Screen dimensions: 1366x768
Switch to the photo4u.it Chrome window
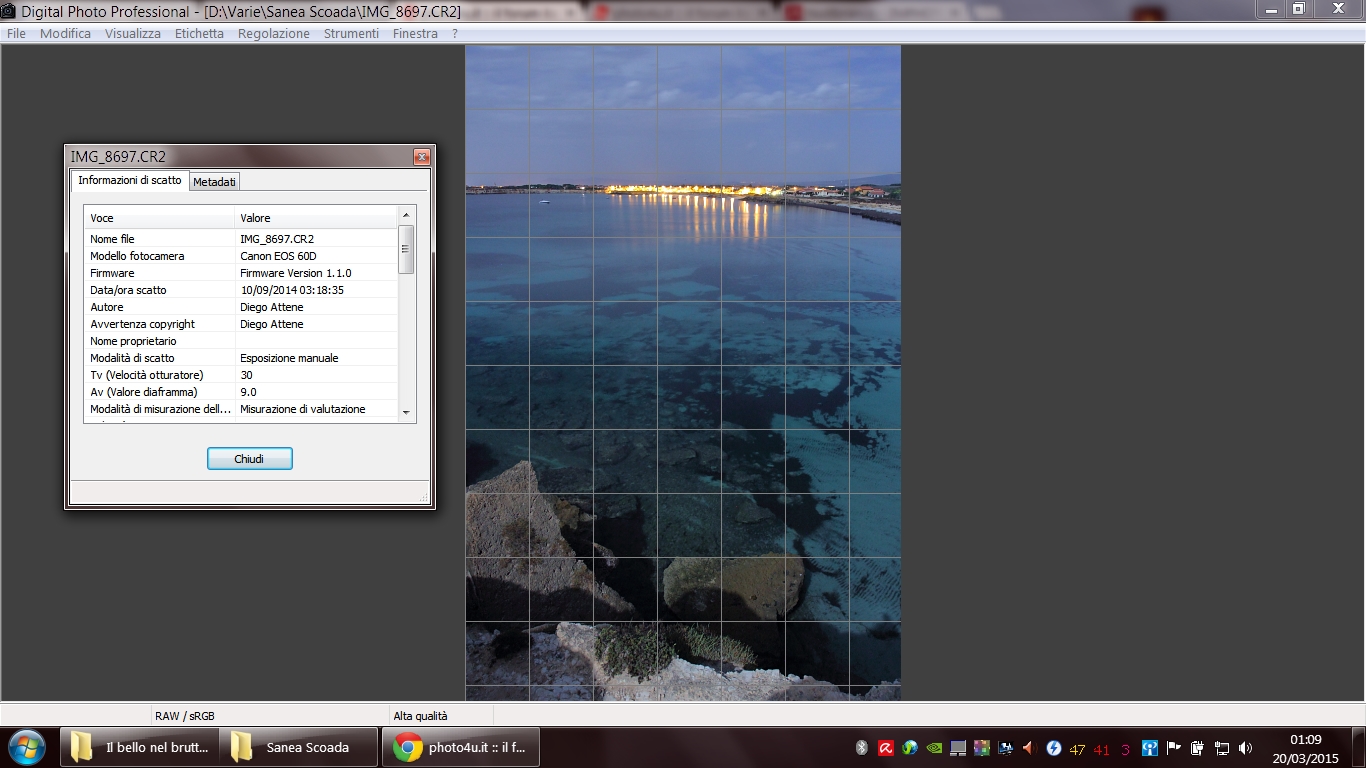pos(460,747)
